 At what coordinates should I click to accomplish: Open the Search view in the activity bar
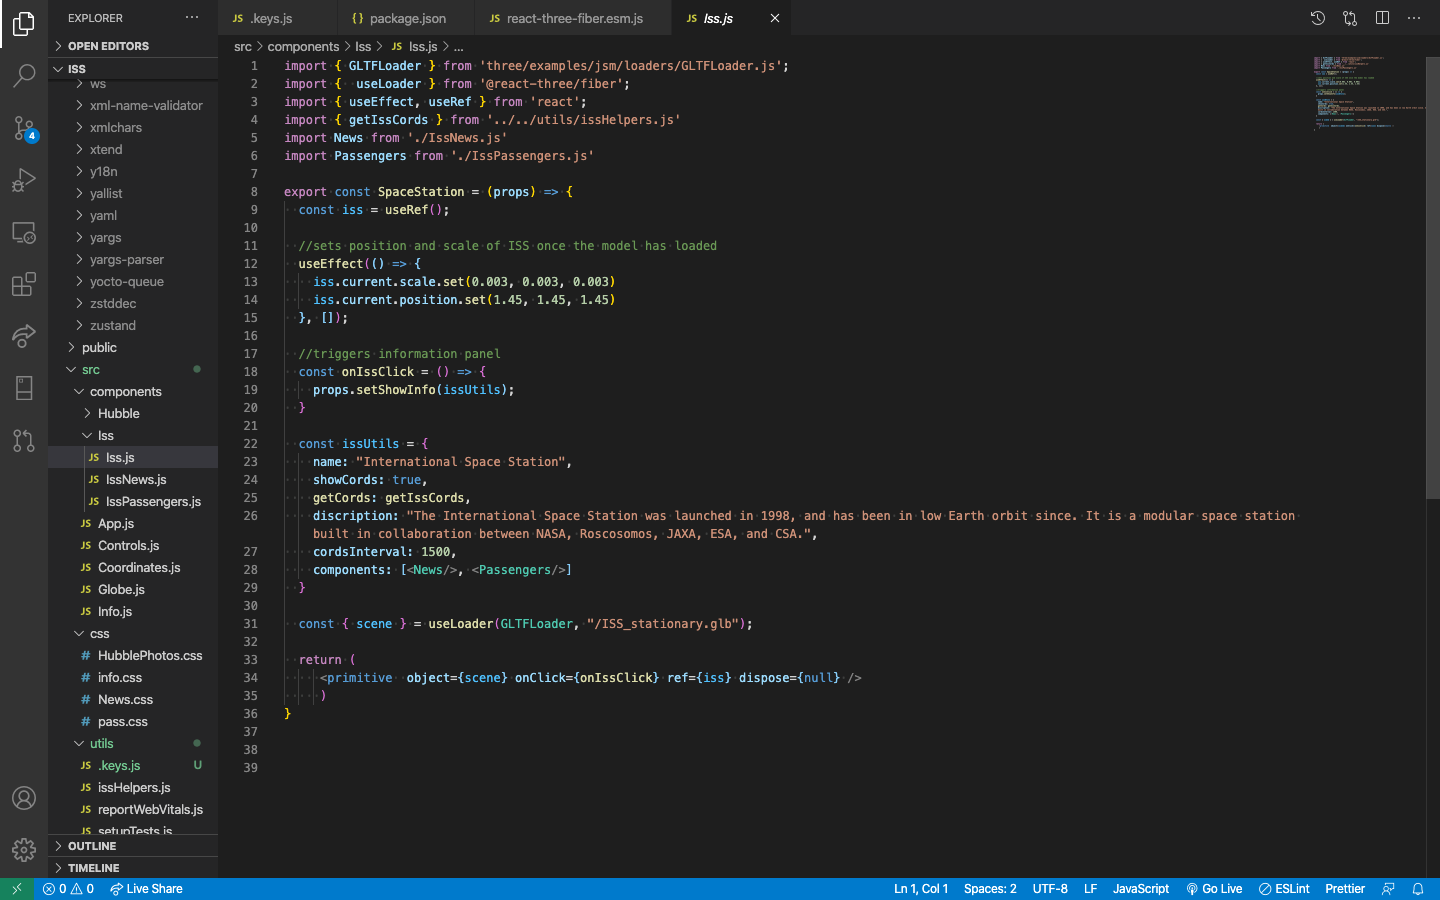coord(24,76)
